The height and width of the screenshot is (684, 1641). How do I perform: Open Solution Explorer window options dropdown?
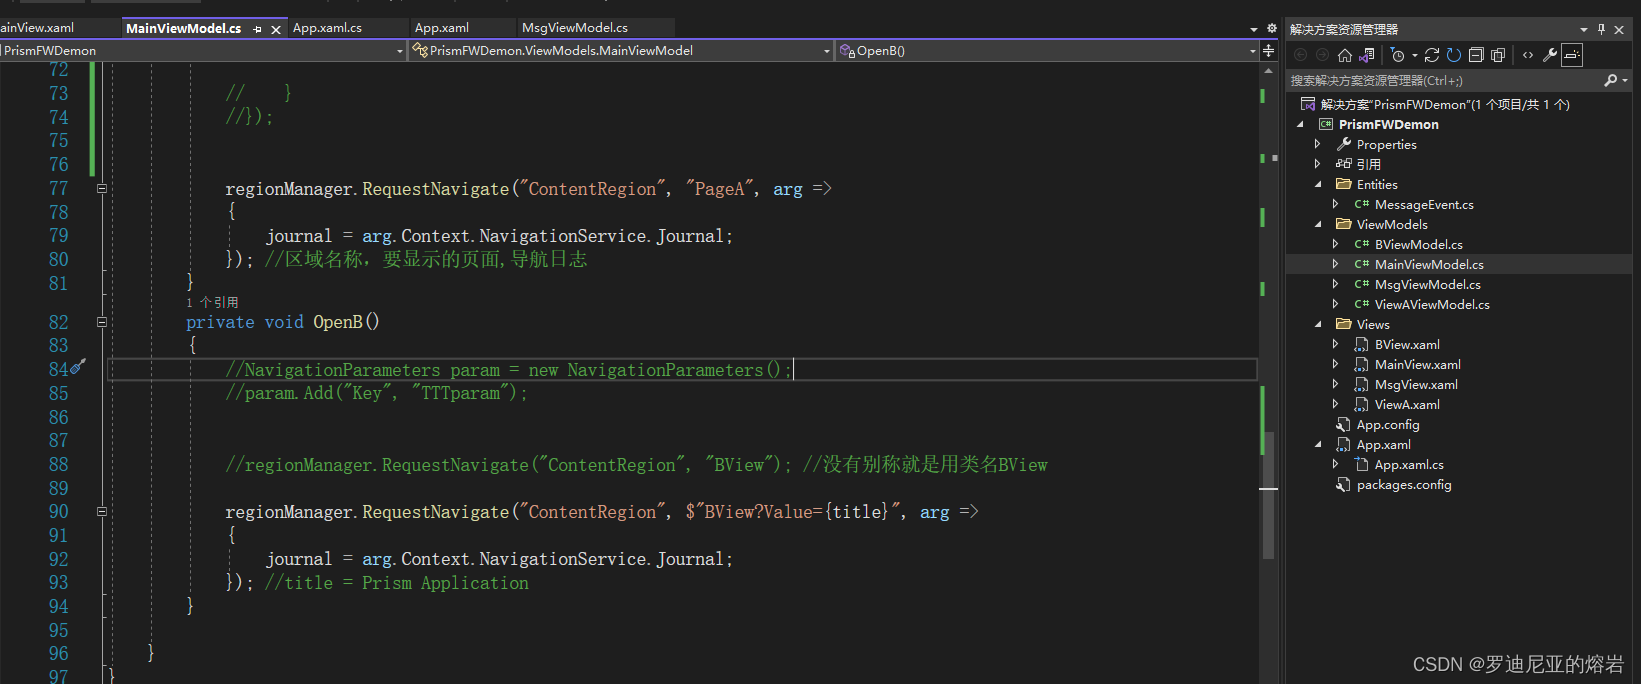point(1583,30)
